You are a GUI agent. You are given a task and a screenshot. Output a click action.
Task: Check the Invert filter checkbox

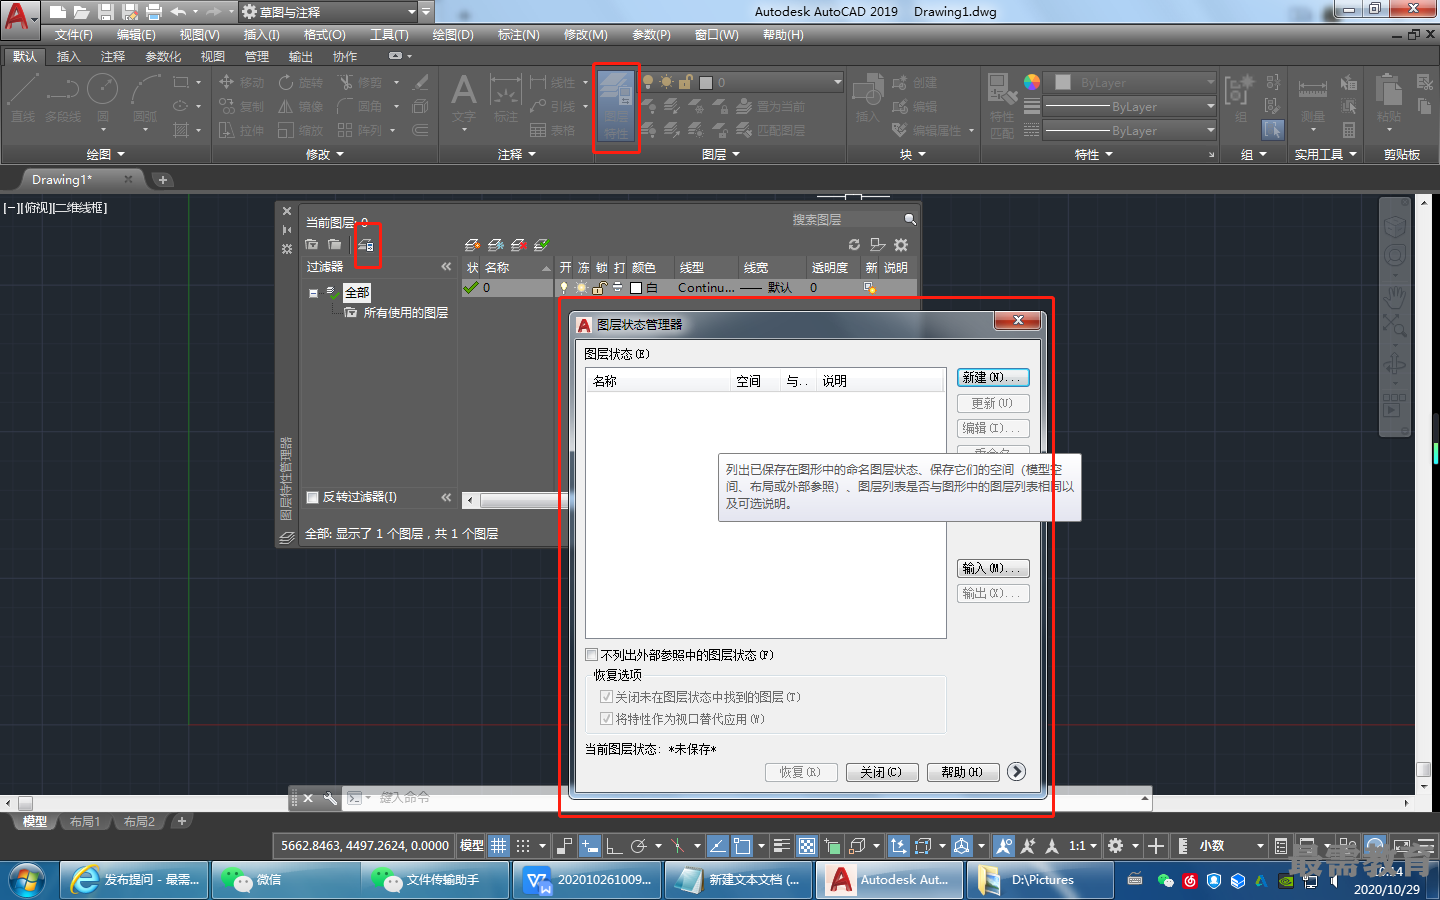pyautogui.click(x=312, y=497)
